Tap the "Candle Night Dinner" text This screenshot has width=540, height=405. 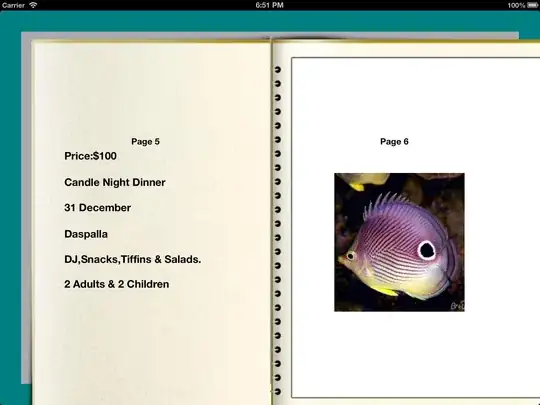[115, 182]
